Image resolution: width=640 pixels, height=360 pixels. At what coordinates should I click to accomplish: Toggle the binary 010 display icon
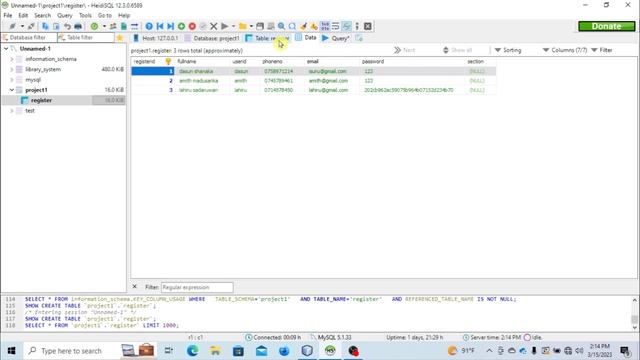coord(325,26)
